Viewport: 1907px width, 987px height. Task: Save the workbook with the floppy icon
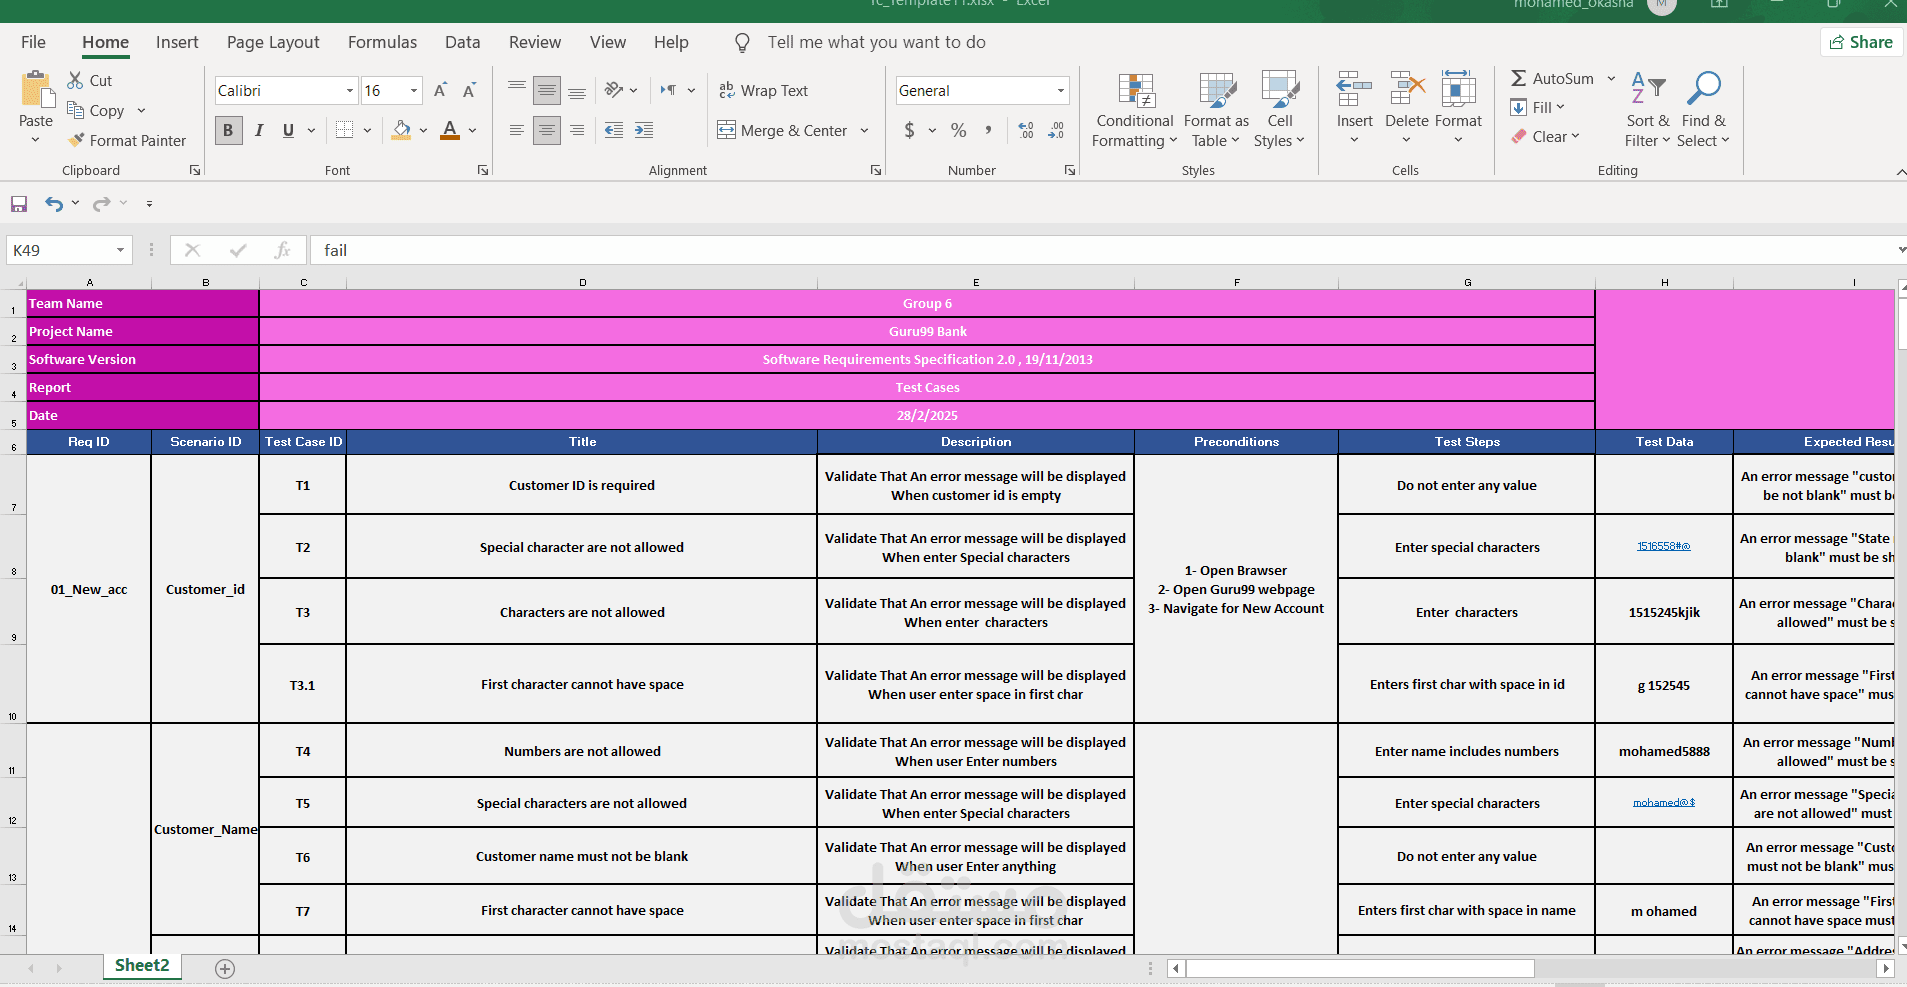tap(19, 204)
